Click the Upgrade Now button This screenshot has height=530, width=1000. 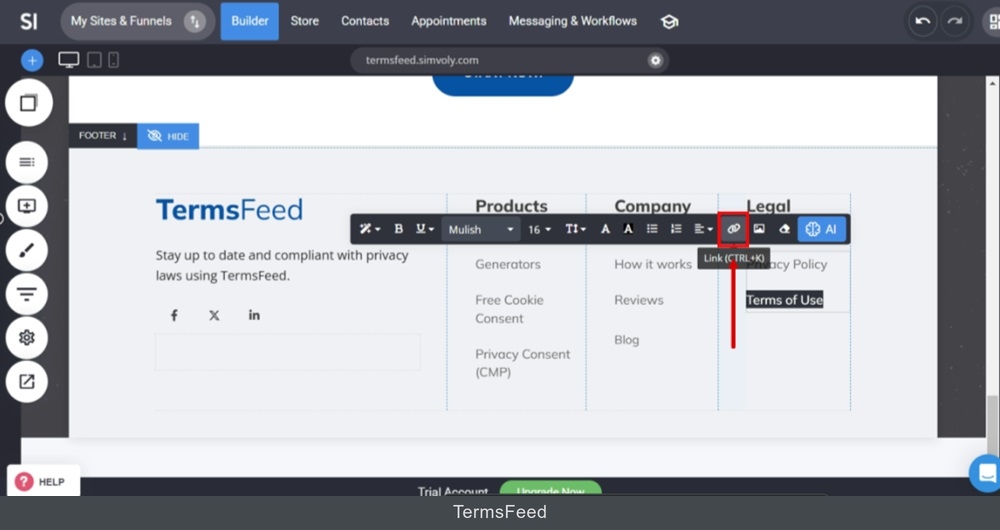point(550,490)
